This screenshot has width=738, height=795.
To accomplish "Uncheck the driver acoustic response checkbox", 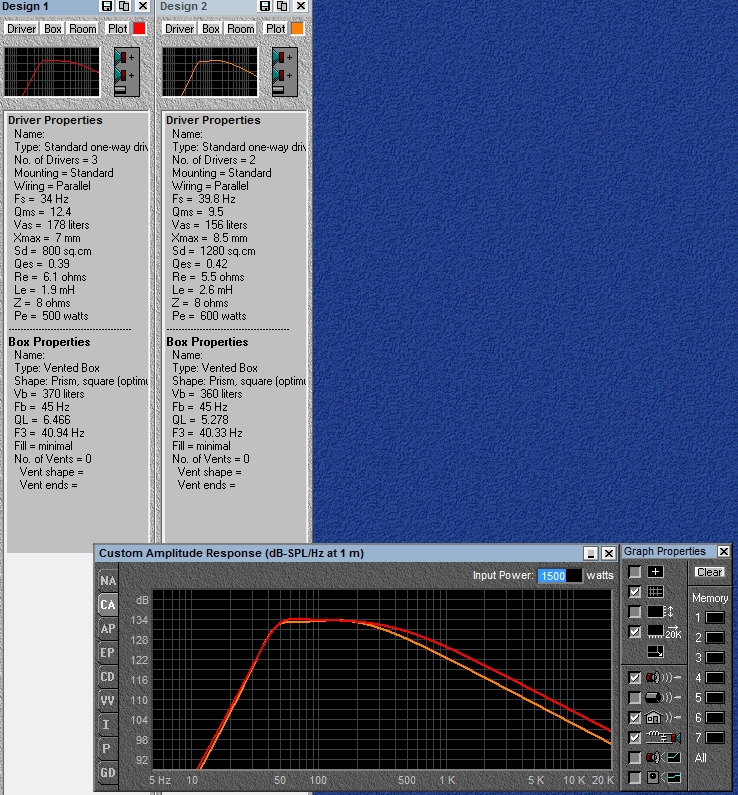I will coord(635,677).
